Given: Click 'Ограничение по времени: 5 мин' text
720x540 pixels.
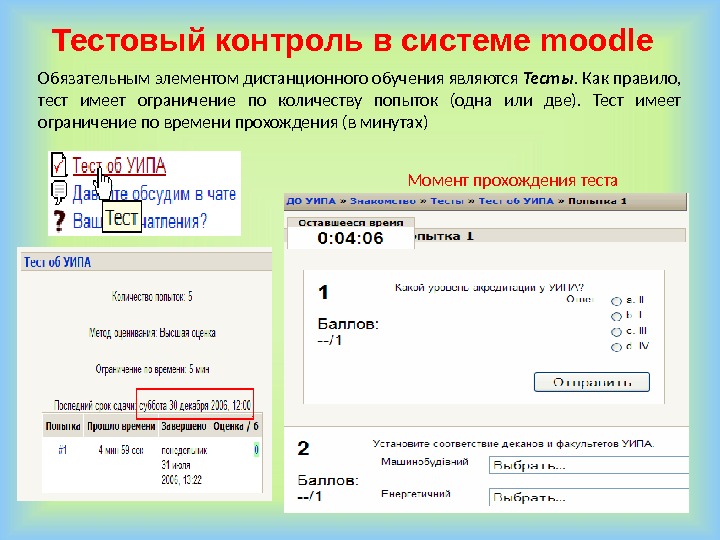Looking at the screenshot, I should [x=152, y=369].
